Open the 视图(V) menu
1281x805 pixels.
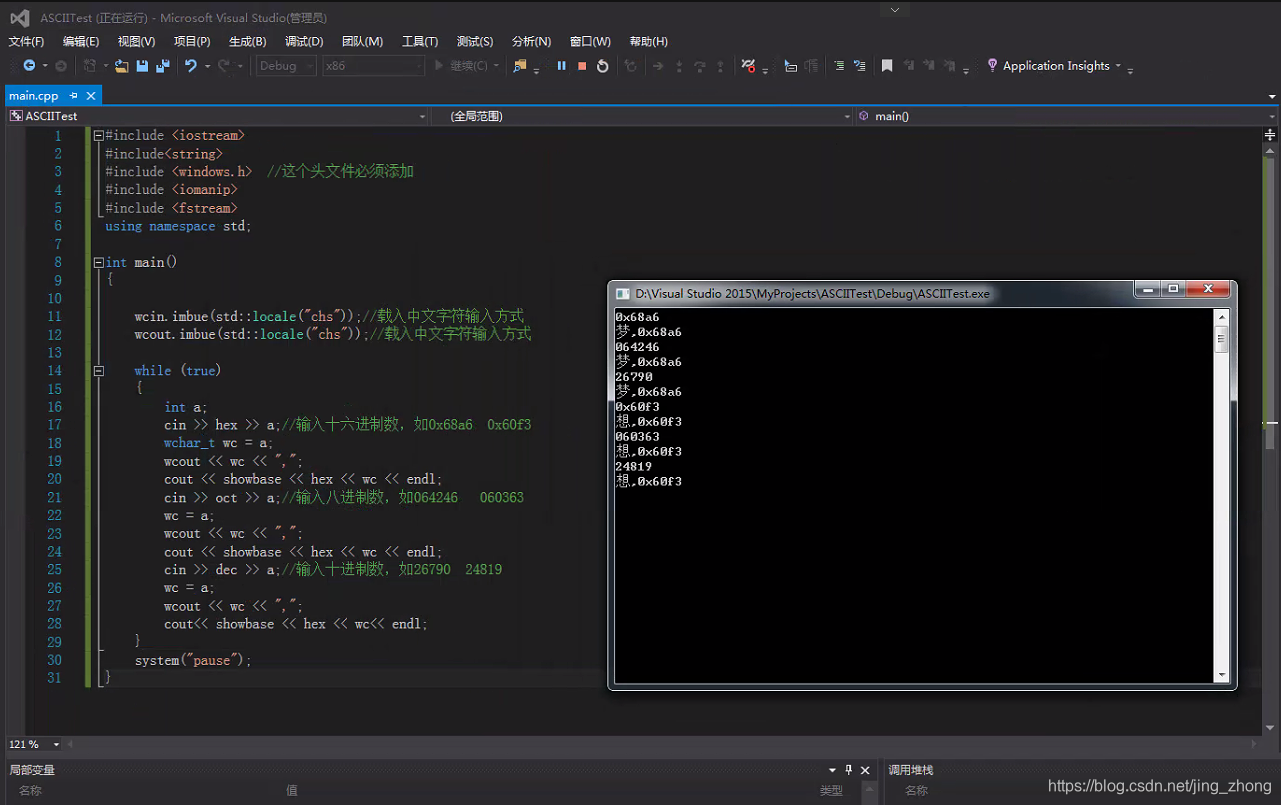tap(136, 41)
